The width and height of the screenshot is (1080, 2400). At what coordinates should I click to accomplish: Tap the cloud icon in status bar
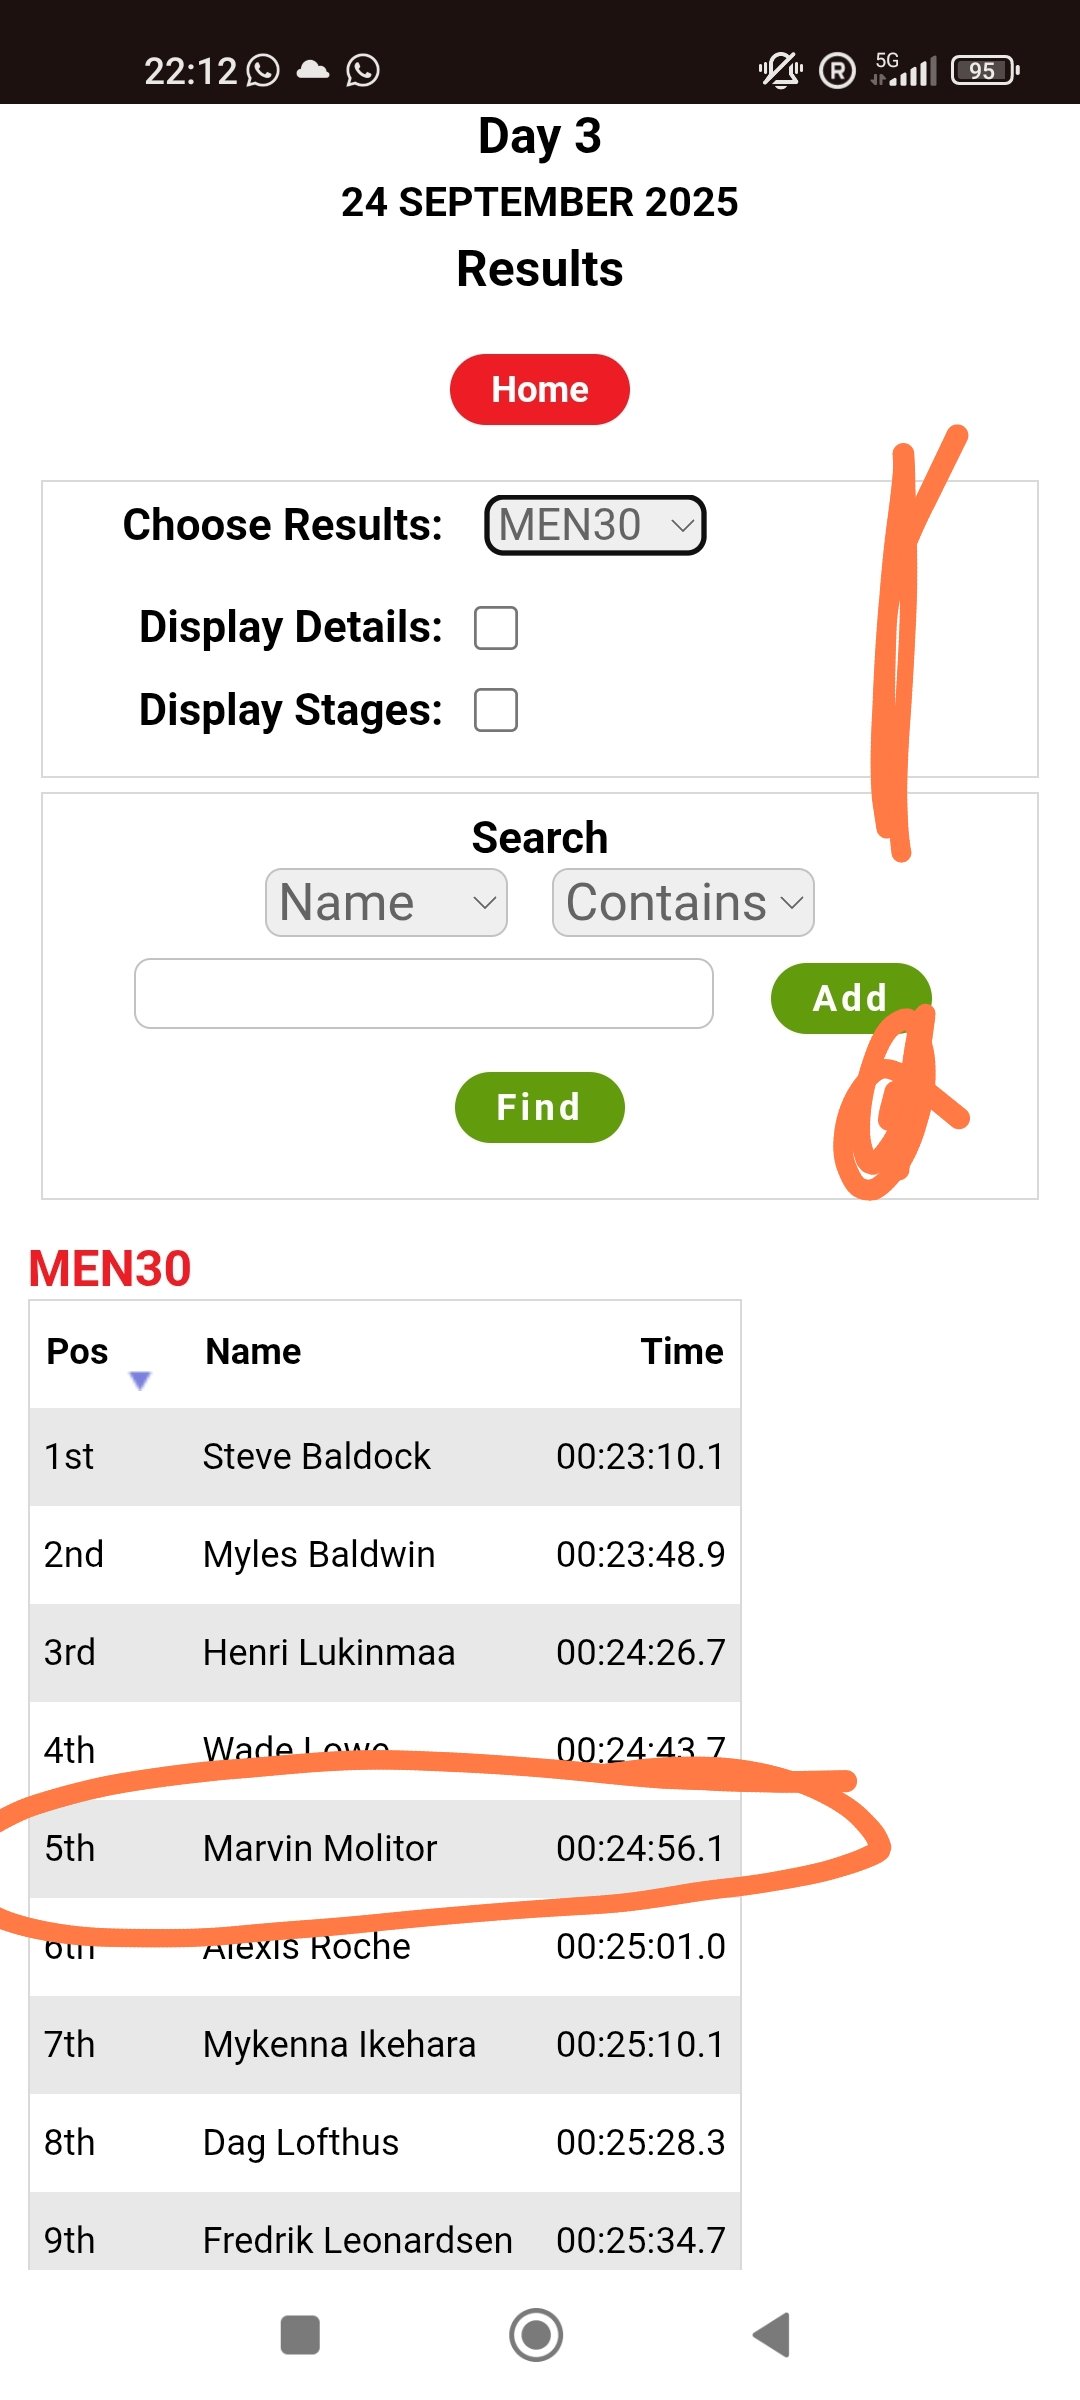tap(313, 70)
